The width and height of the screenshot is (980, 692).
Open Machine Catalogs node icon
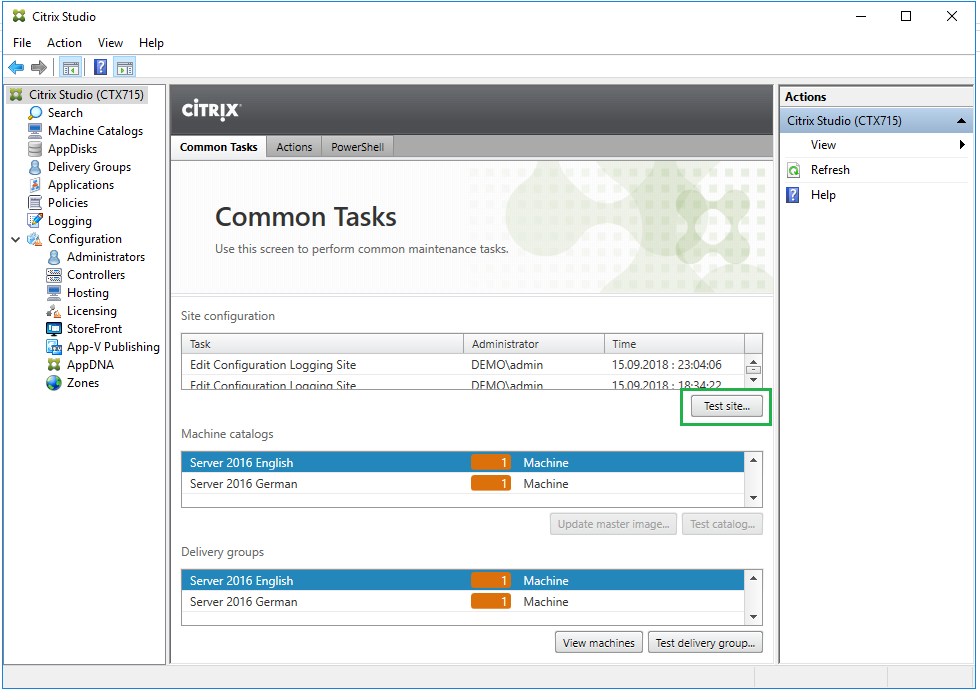click(x=35, y=131)
